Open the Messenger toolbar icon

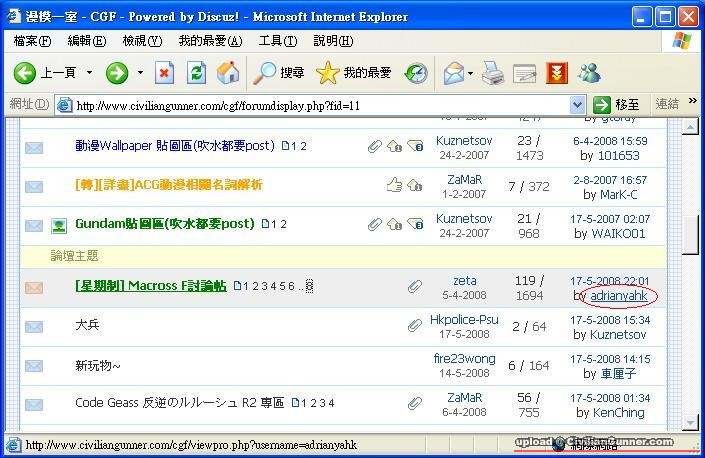(588, 73)
